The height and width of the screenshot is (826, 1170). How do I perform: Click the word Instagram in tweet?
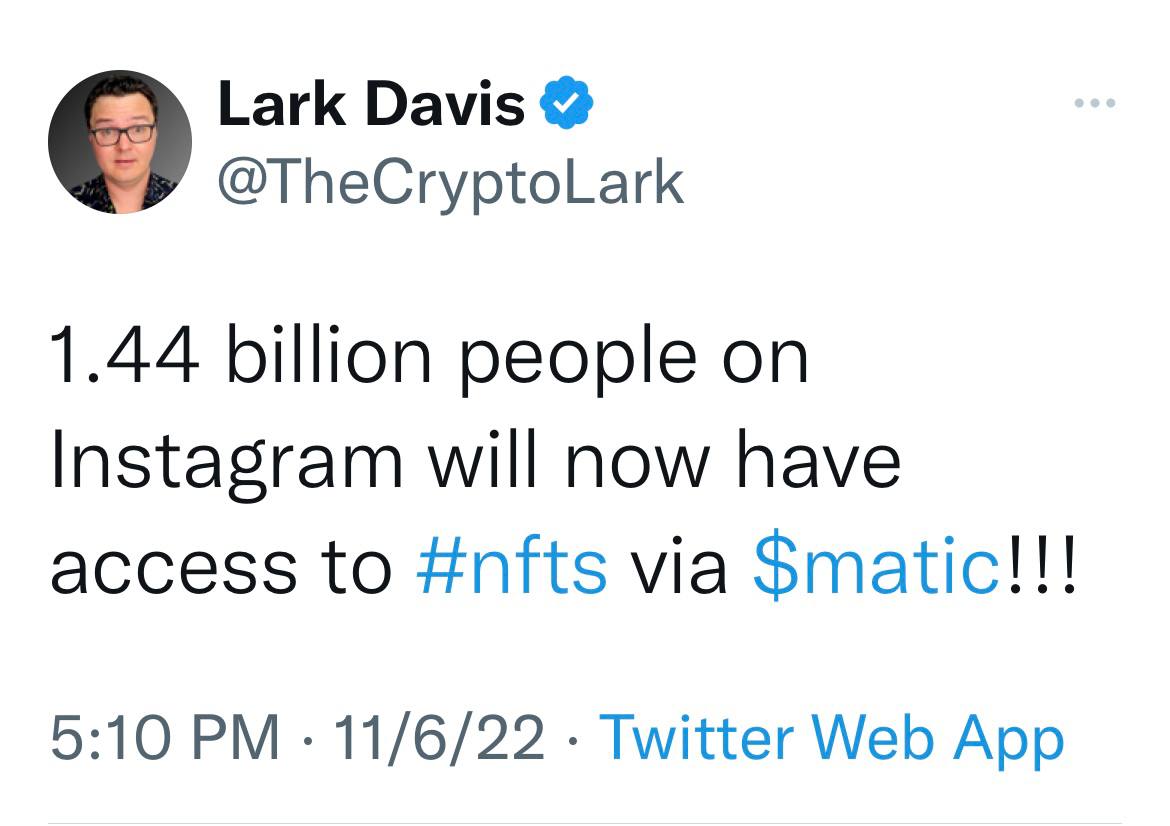pos(227,463)
